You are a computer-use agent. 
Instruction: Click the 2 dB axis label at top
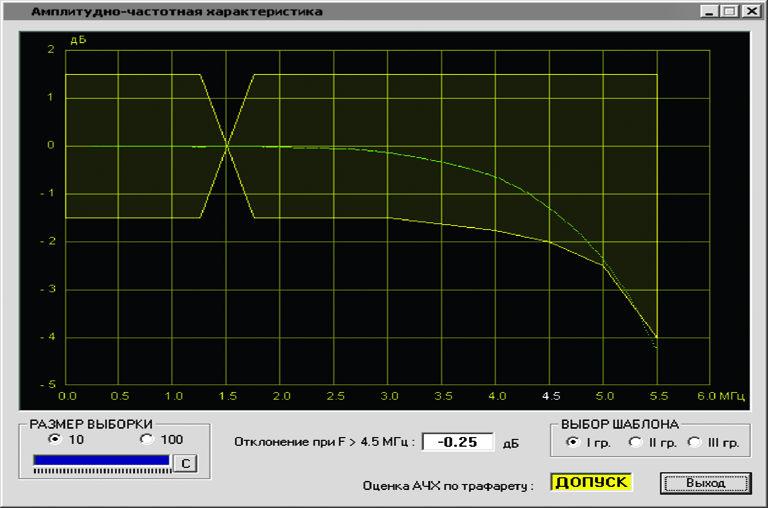coord(51,49)
